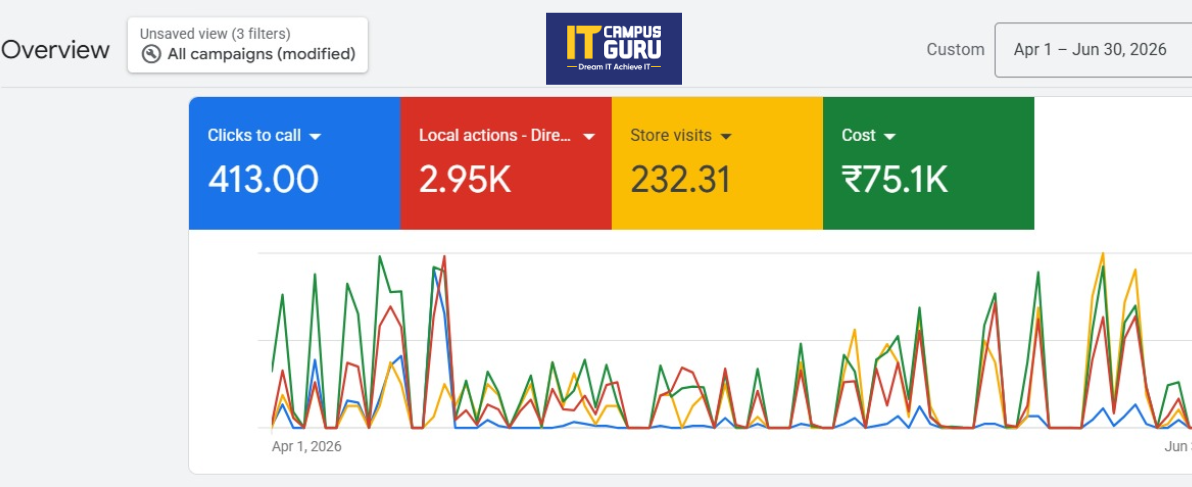Viewport: 1192px width, 487px height.
Task: Click the Cost metric label
Action: tap(858, 135)
